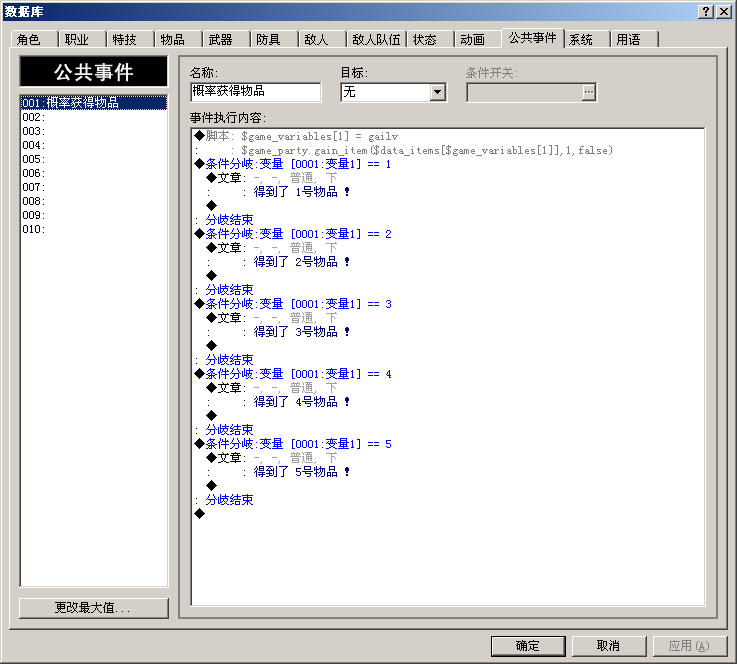Click the 确定 button
The width and height of the screenshot is (737, 664).
(528, 646)
